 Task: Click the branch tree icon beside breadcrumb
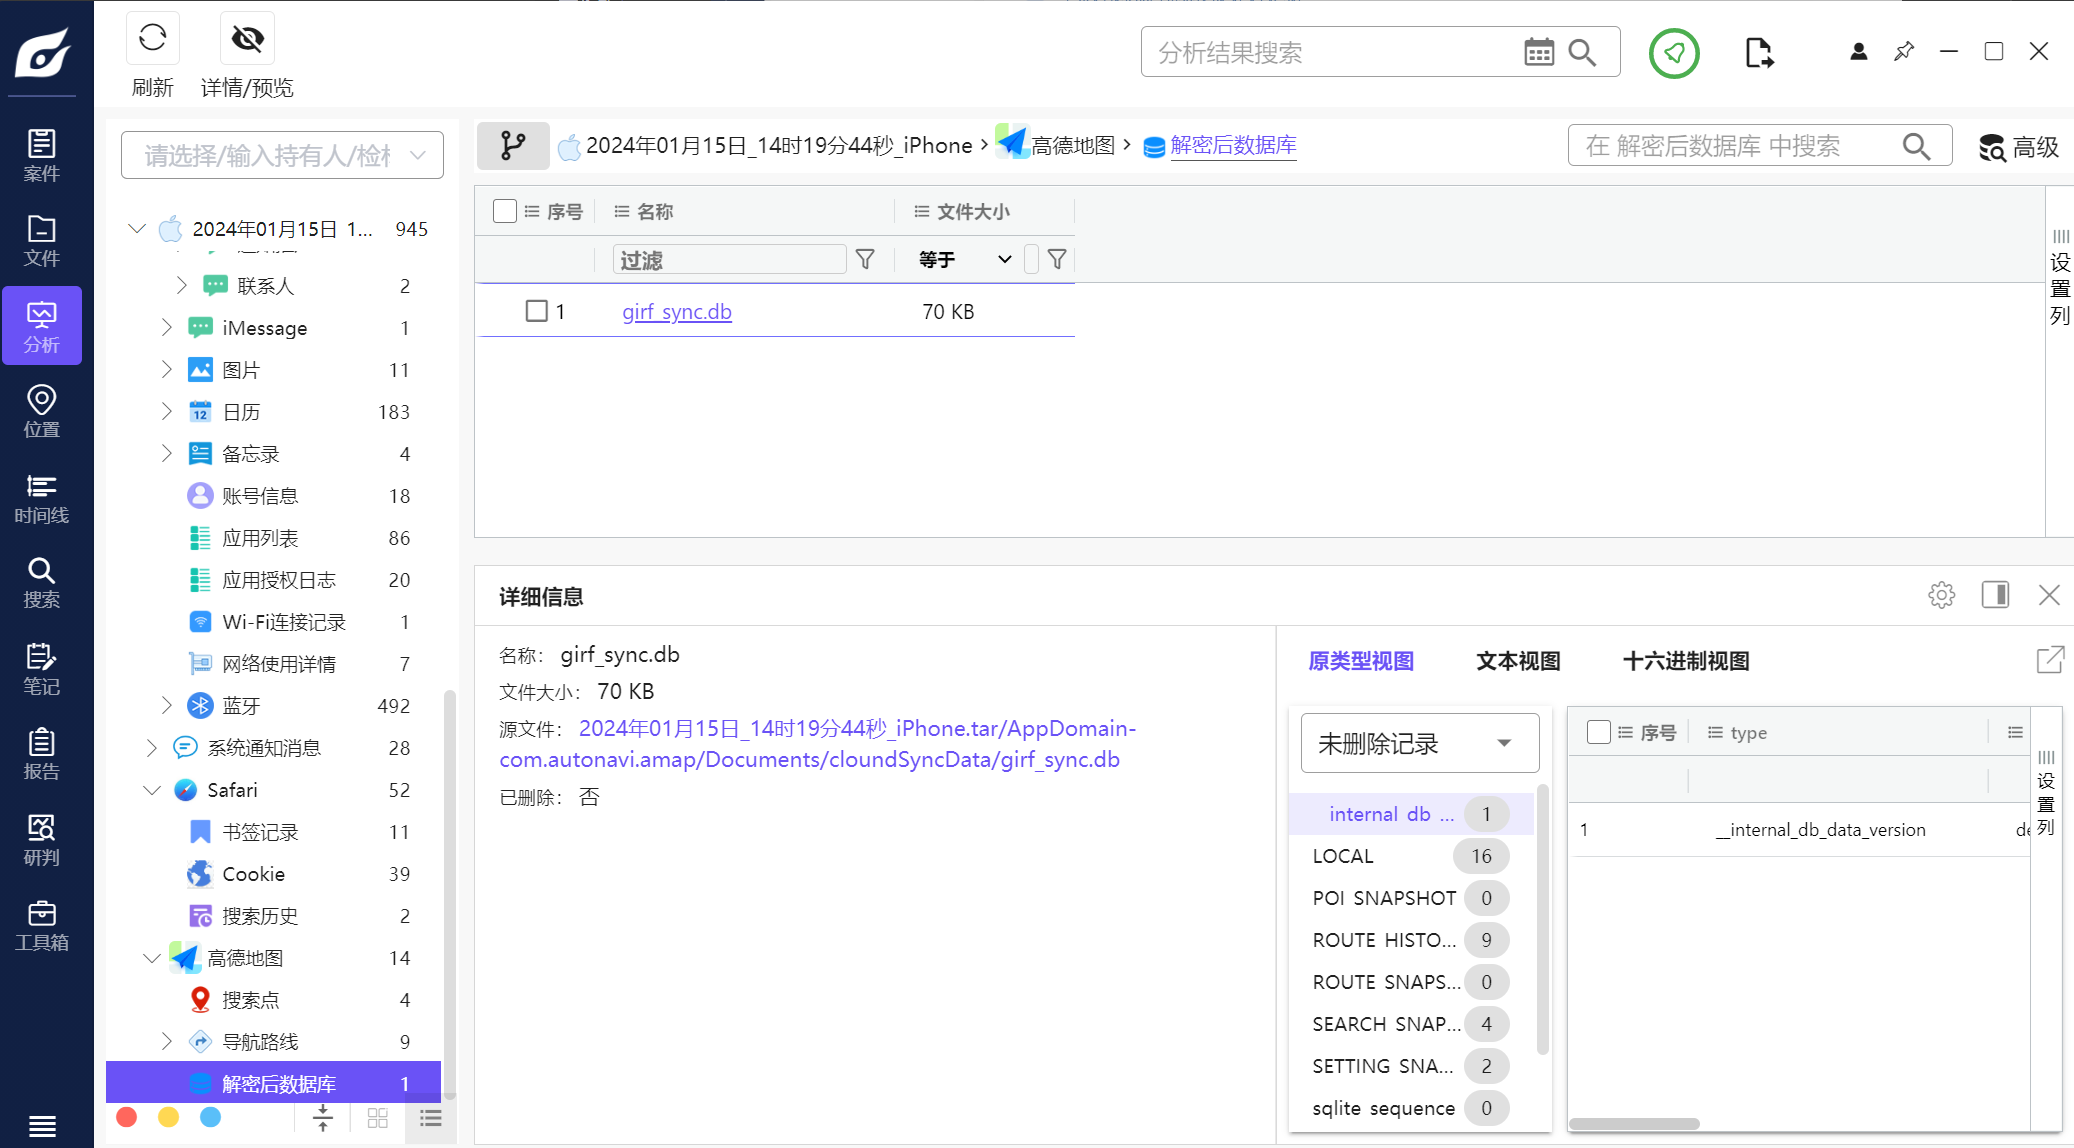(513, 146)
